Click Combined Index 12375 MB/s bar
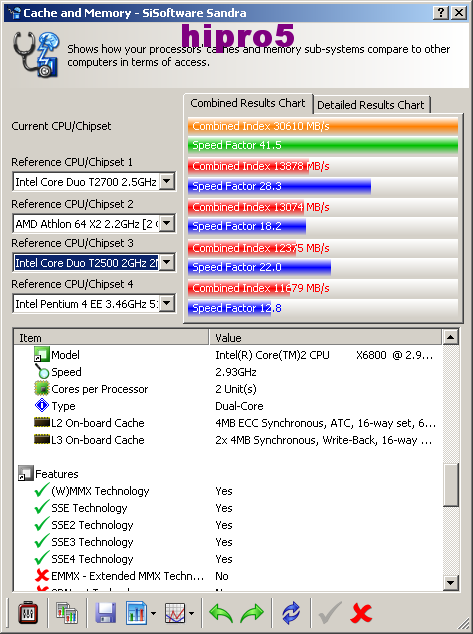Viewport: 473px width, 634px height. coord(242,247)
